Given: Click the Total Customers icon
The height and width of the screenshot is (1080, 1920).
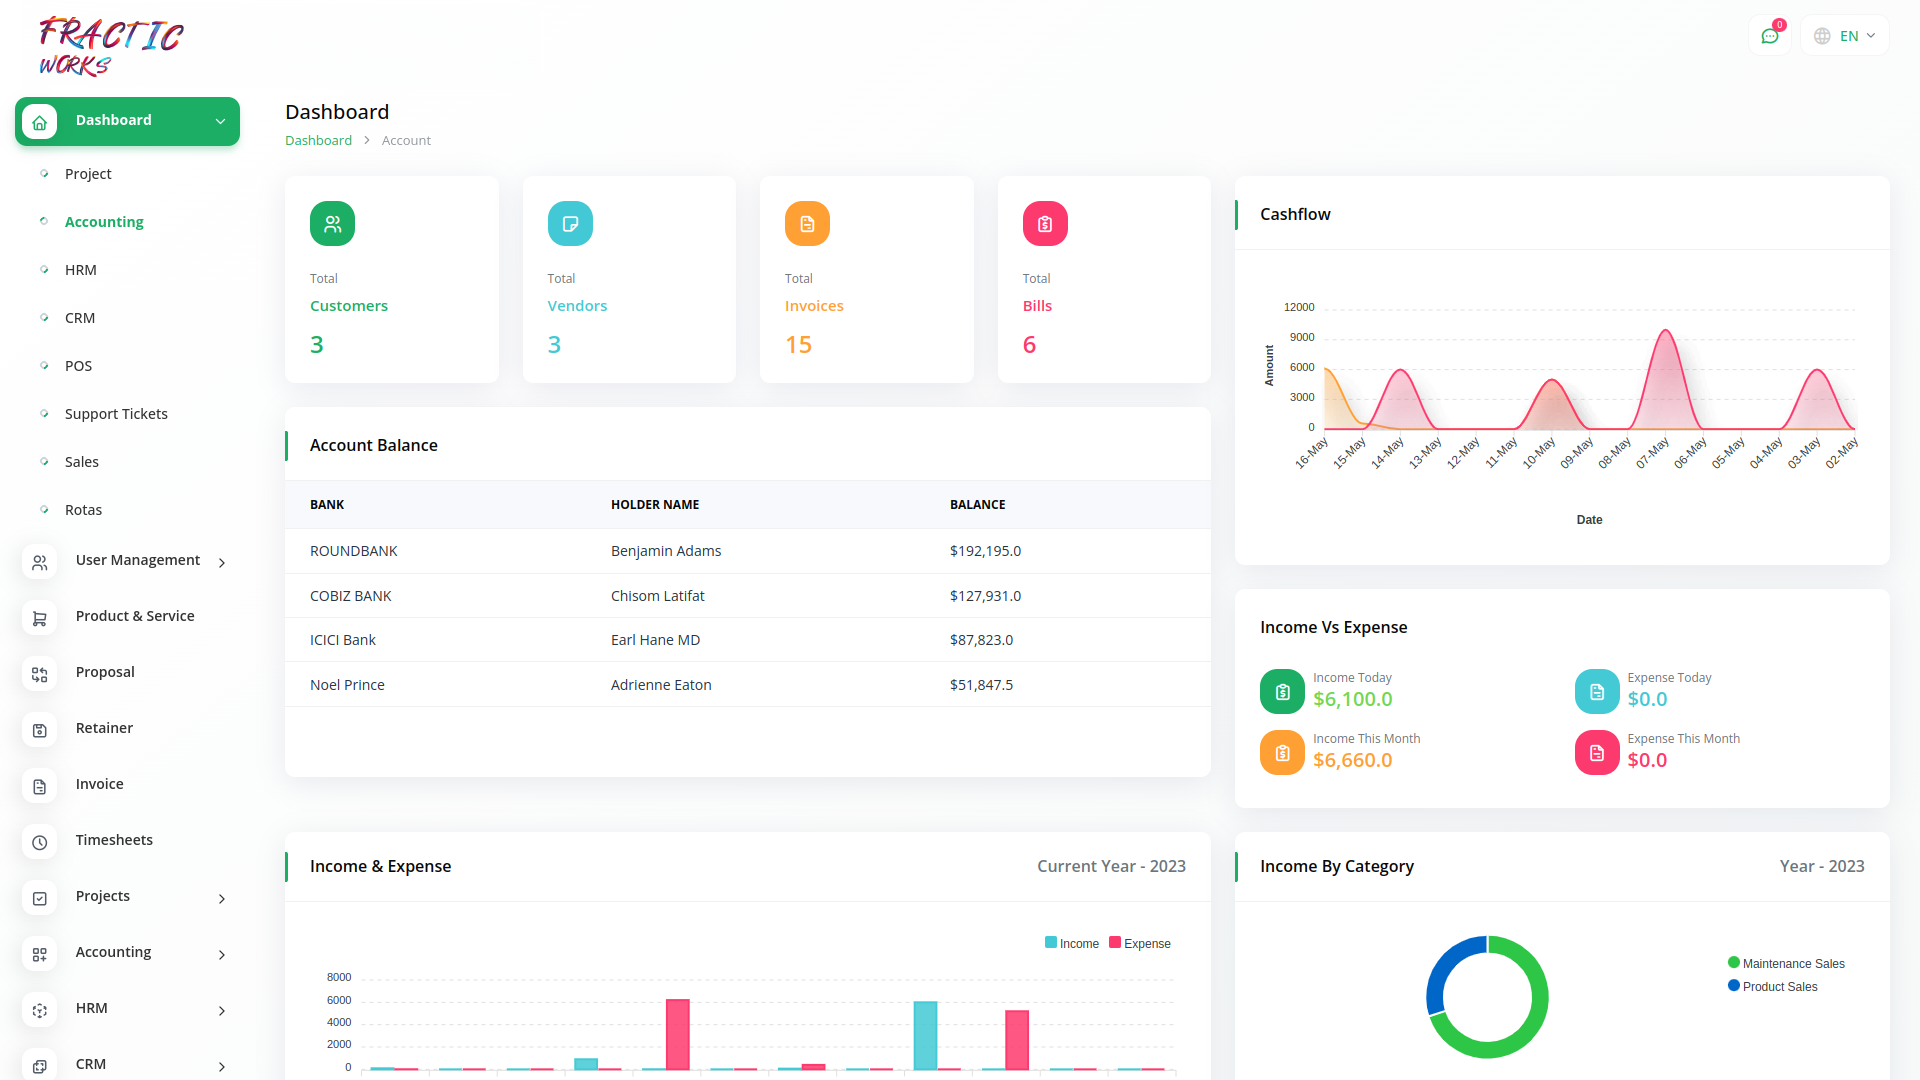Looking at the screenshot, I should (332, 223).
